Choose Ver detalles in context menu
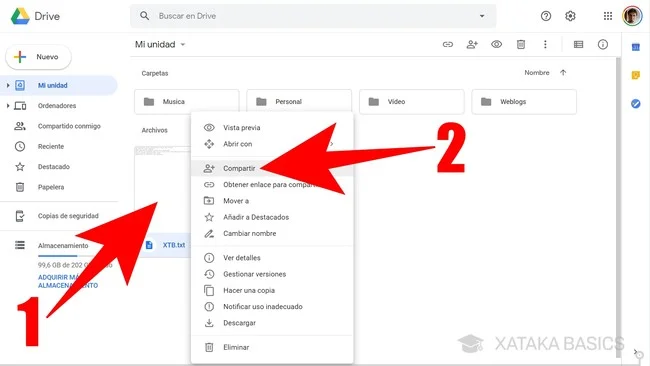This screenshot has height=366, width=650. tap(272, 258)
